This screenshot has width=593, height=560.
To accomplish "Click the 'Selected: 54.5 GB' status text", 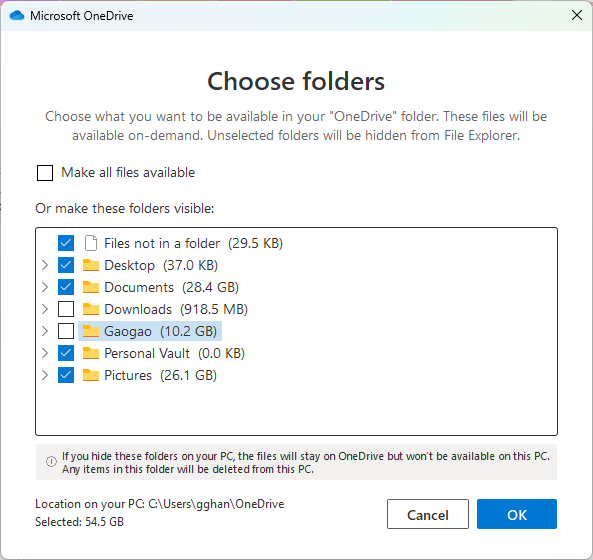I will click(x=79, y=522).
